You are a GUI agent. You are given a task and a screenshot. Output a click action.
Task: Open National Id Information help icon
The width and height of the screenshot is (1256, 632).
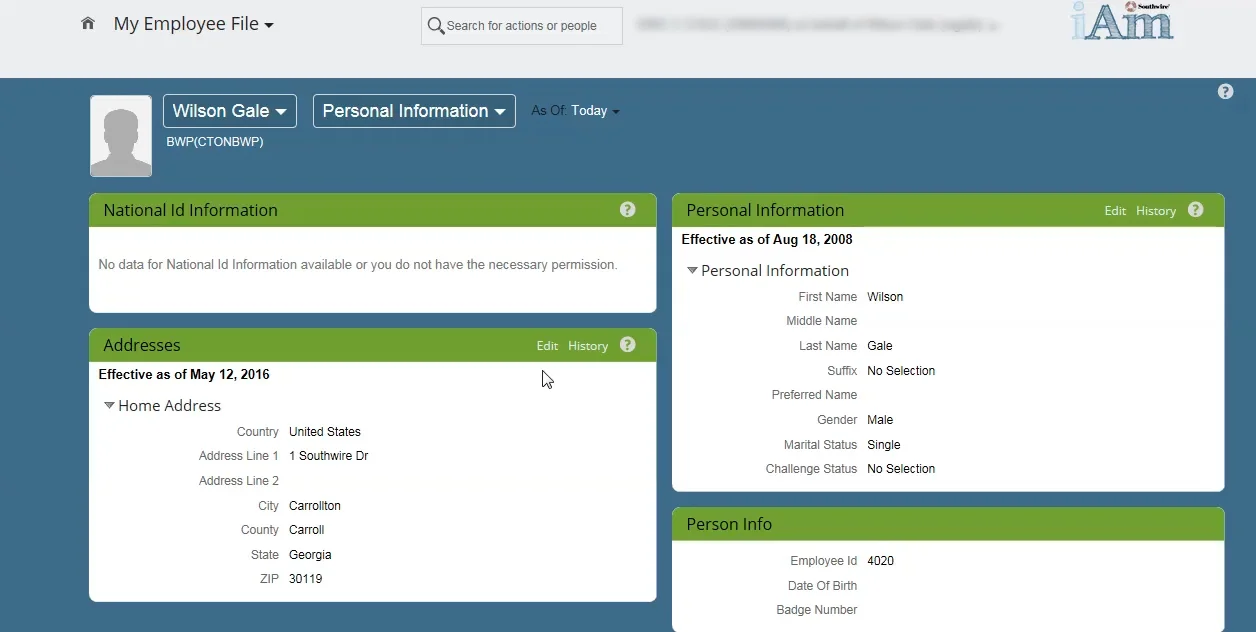pyautogui.click(x=627, y=210)
